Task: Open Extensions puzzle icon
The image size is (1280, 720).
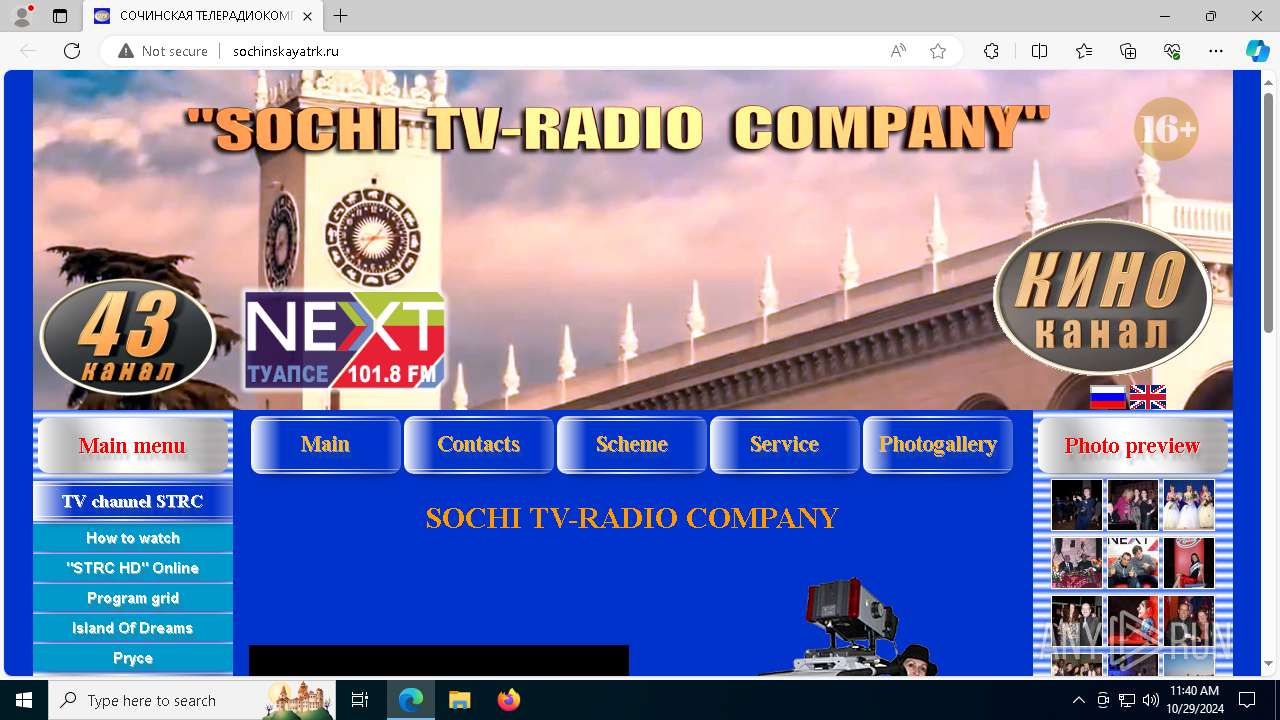Action: 991,51
